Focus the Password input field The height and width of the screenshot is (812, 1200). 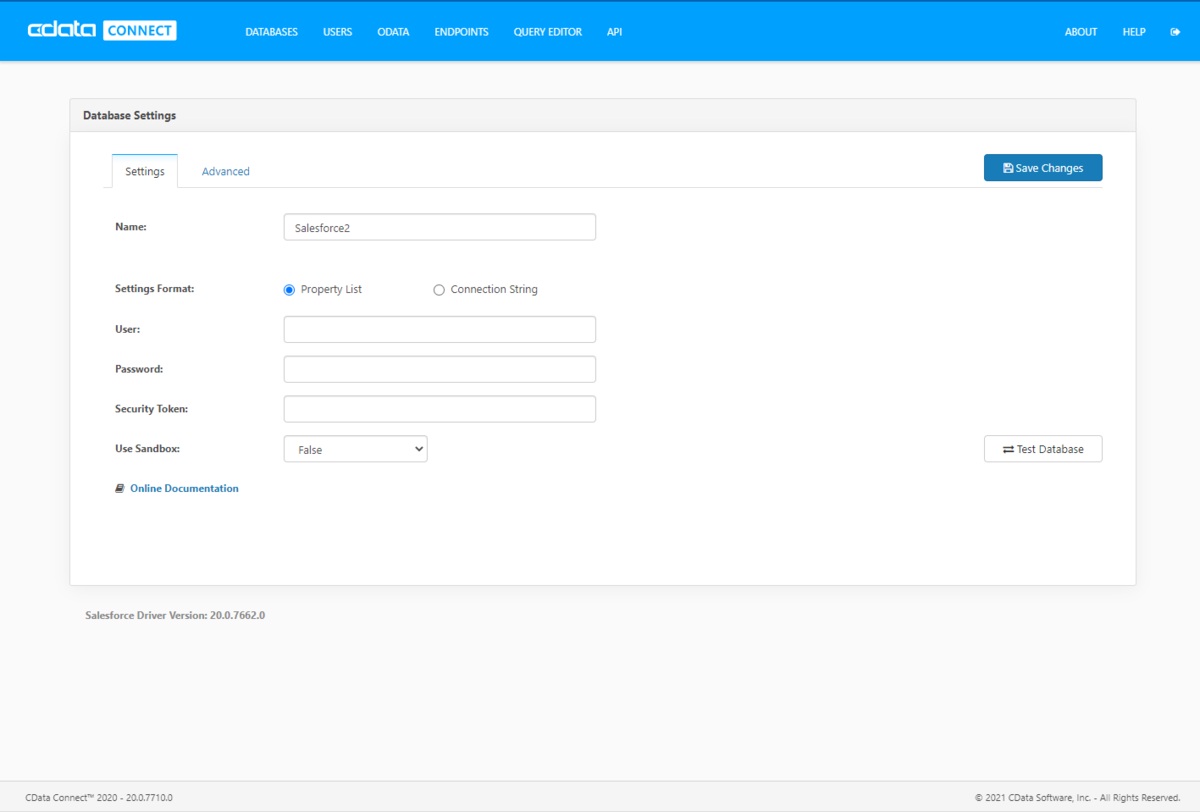coord(440,369)
